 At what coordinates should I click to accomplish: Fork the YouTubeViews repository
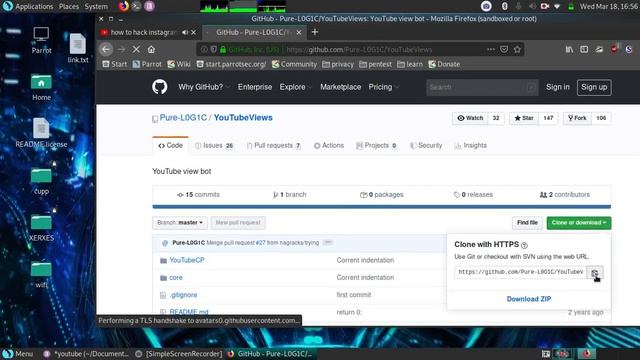point(577,118)
